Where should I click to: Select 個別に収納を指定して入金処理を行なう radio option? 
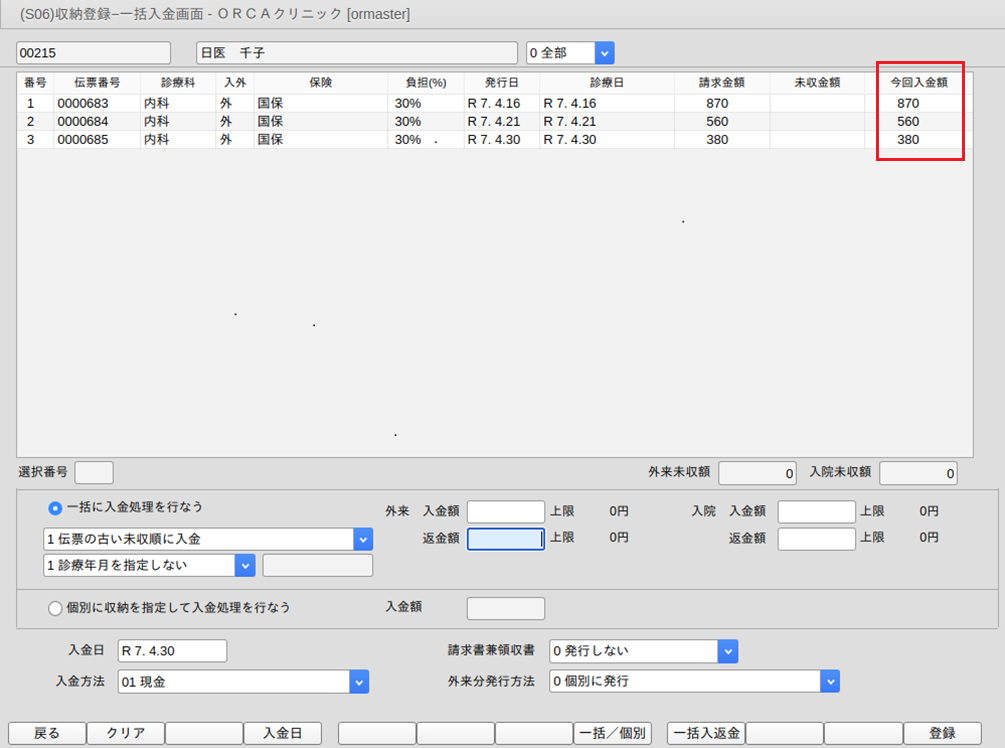(x=56, y=607)
